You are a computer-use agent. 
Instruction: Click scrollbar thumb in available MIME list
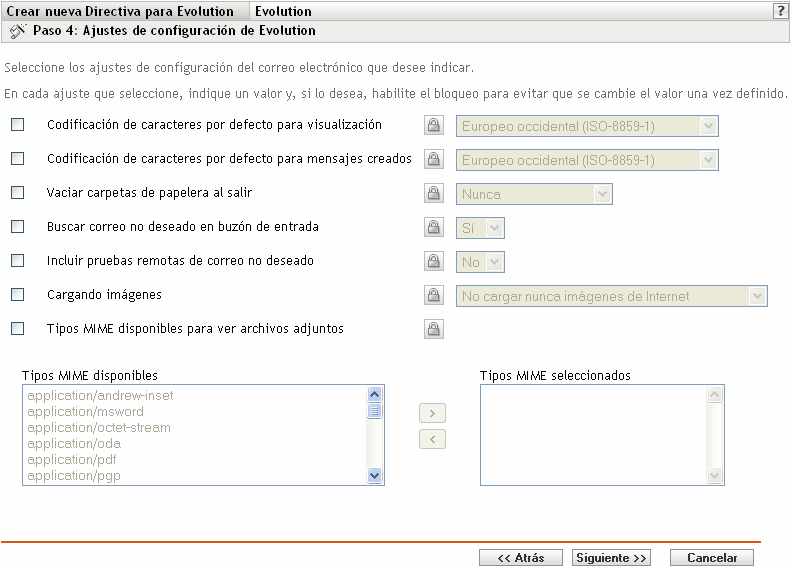[375, 411]
